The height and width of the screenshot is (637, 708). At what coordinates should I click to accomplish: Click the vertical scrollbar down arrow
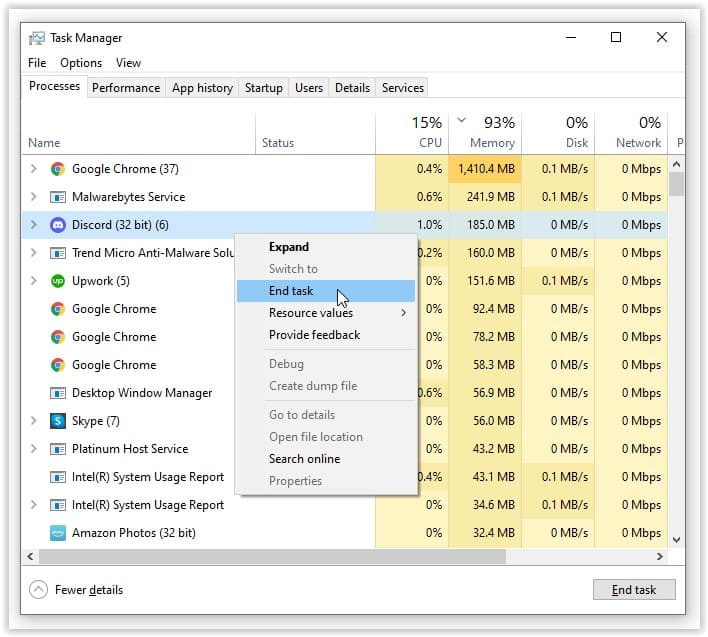coord(676,539)
